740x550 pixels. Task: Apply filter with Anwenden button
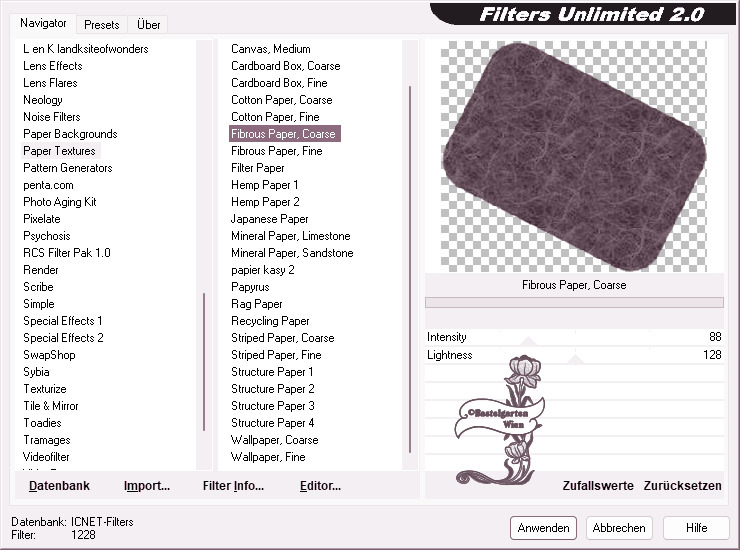pos(543,528)
